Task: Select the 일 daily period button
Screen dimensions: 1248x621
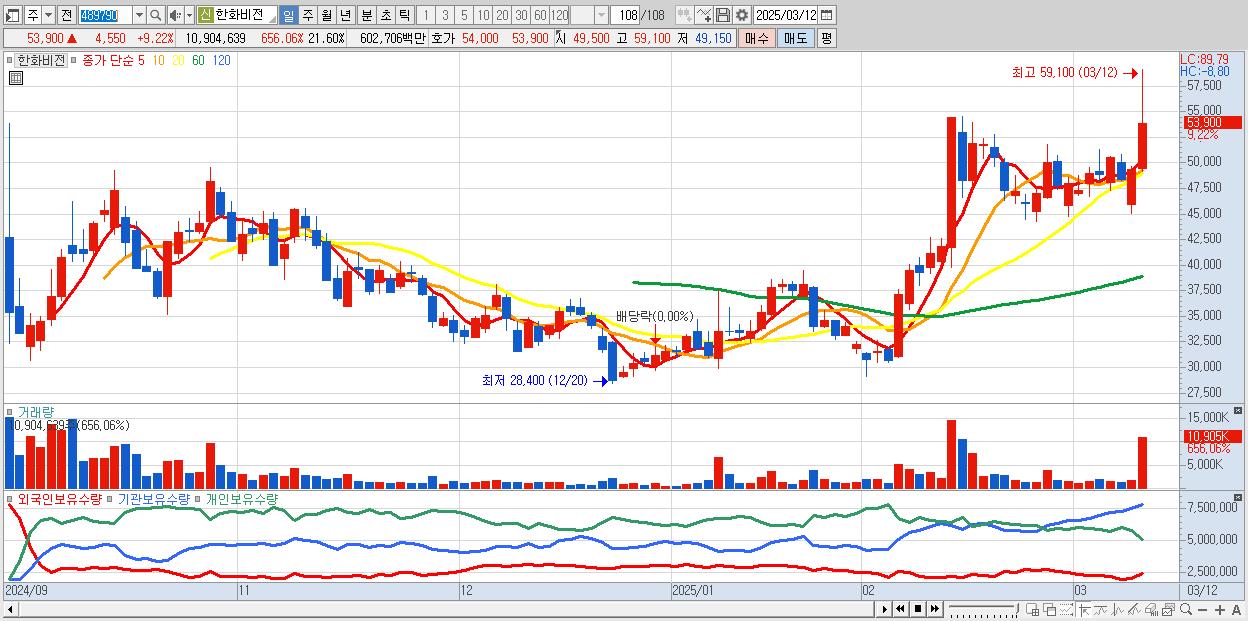Action: (288, 15)
